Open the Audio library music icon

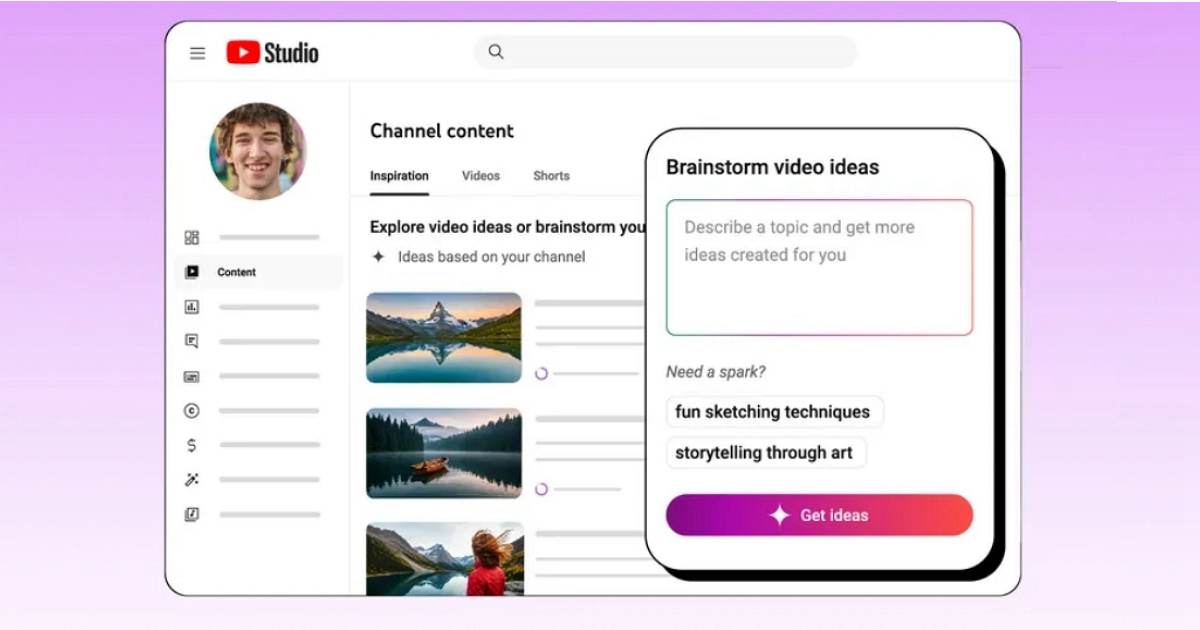tap(192, 514)
